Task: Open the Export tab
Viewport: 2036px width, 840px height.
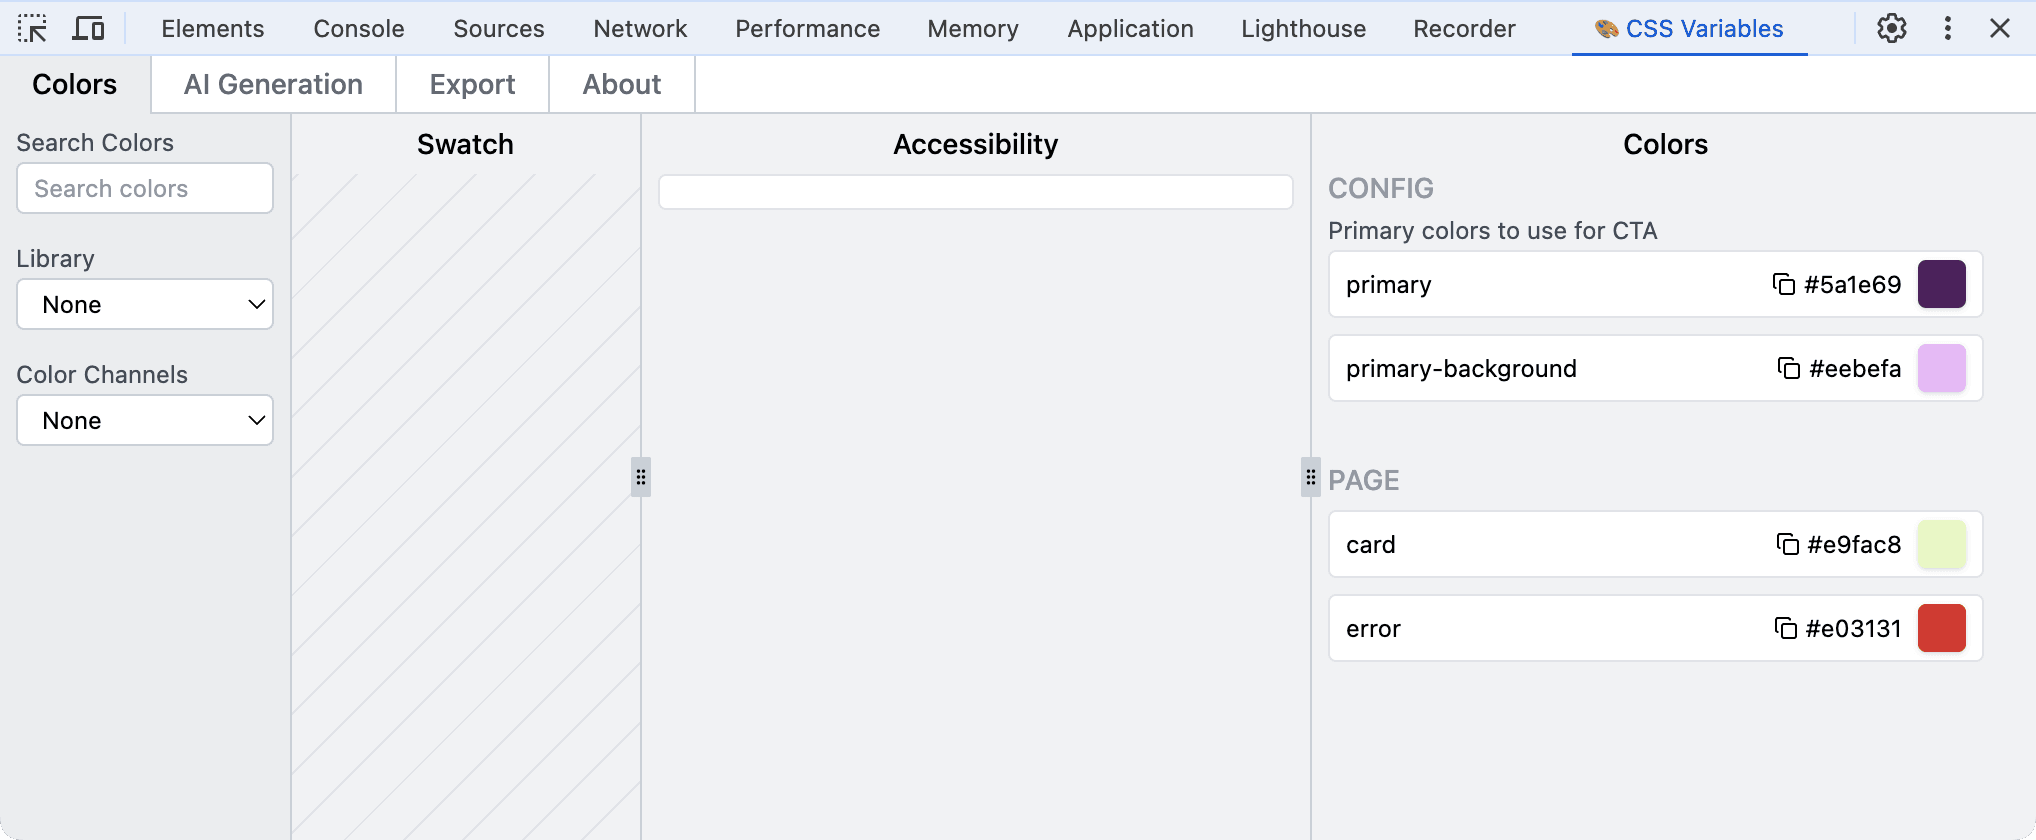Action: tap(472, 84)
